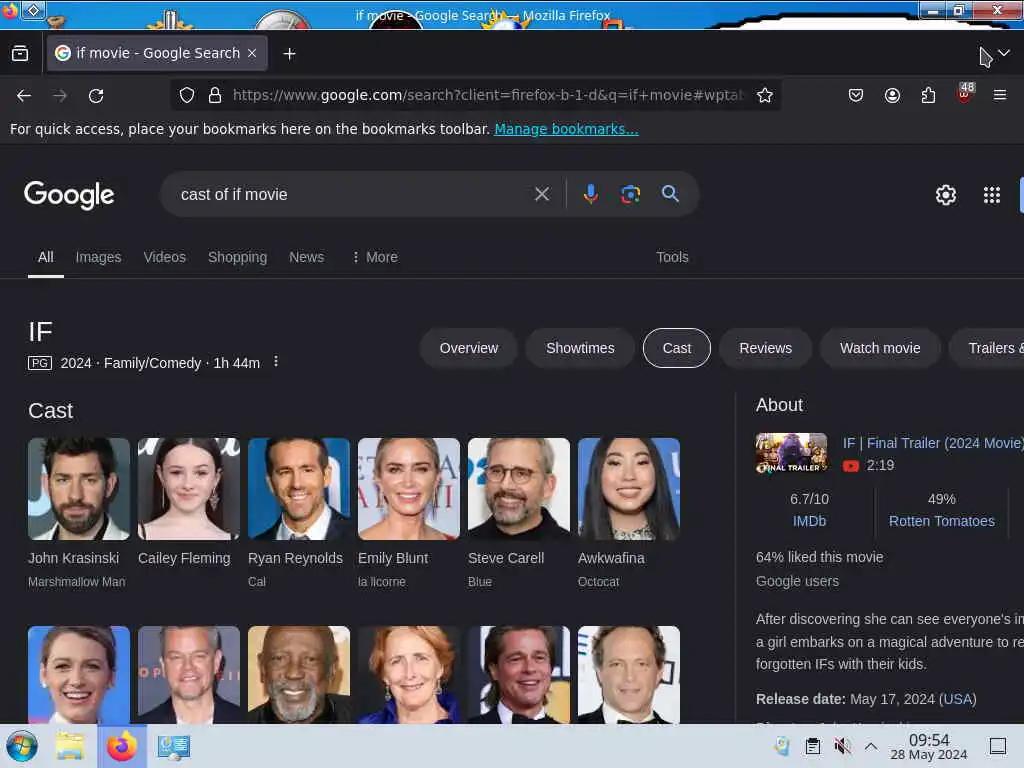Image resolution: width=1024 pixels, height=768 pixels.
Task: List all tabs dropdown arrow
Action: [x=1004, y=53]
